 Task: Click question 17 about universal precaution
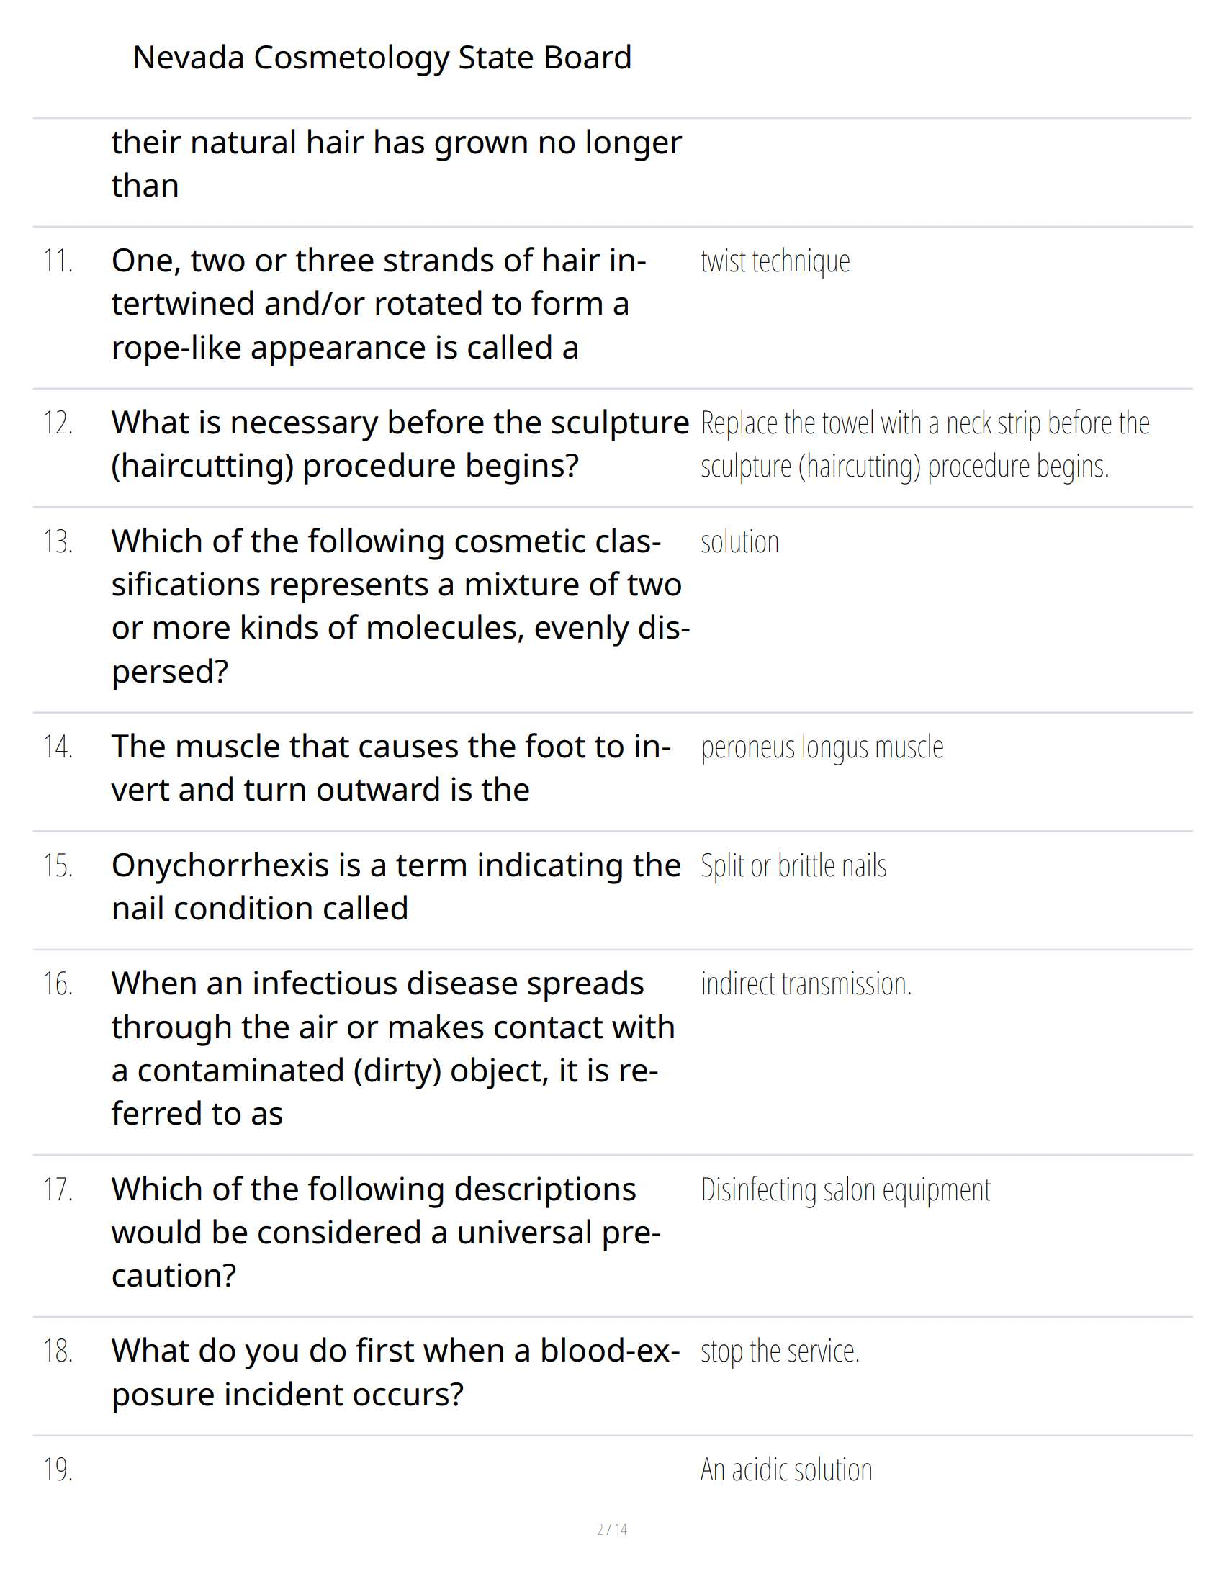(385, 1232)
